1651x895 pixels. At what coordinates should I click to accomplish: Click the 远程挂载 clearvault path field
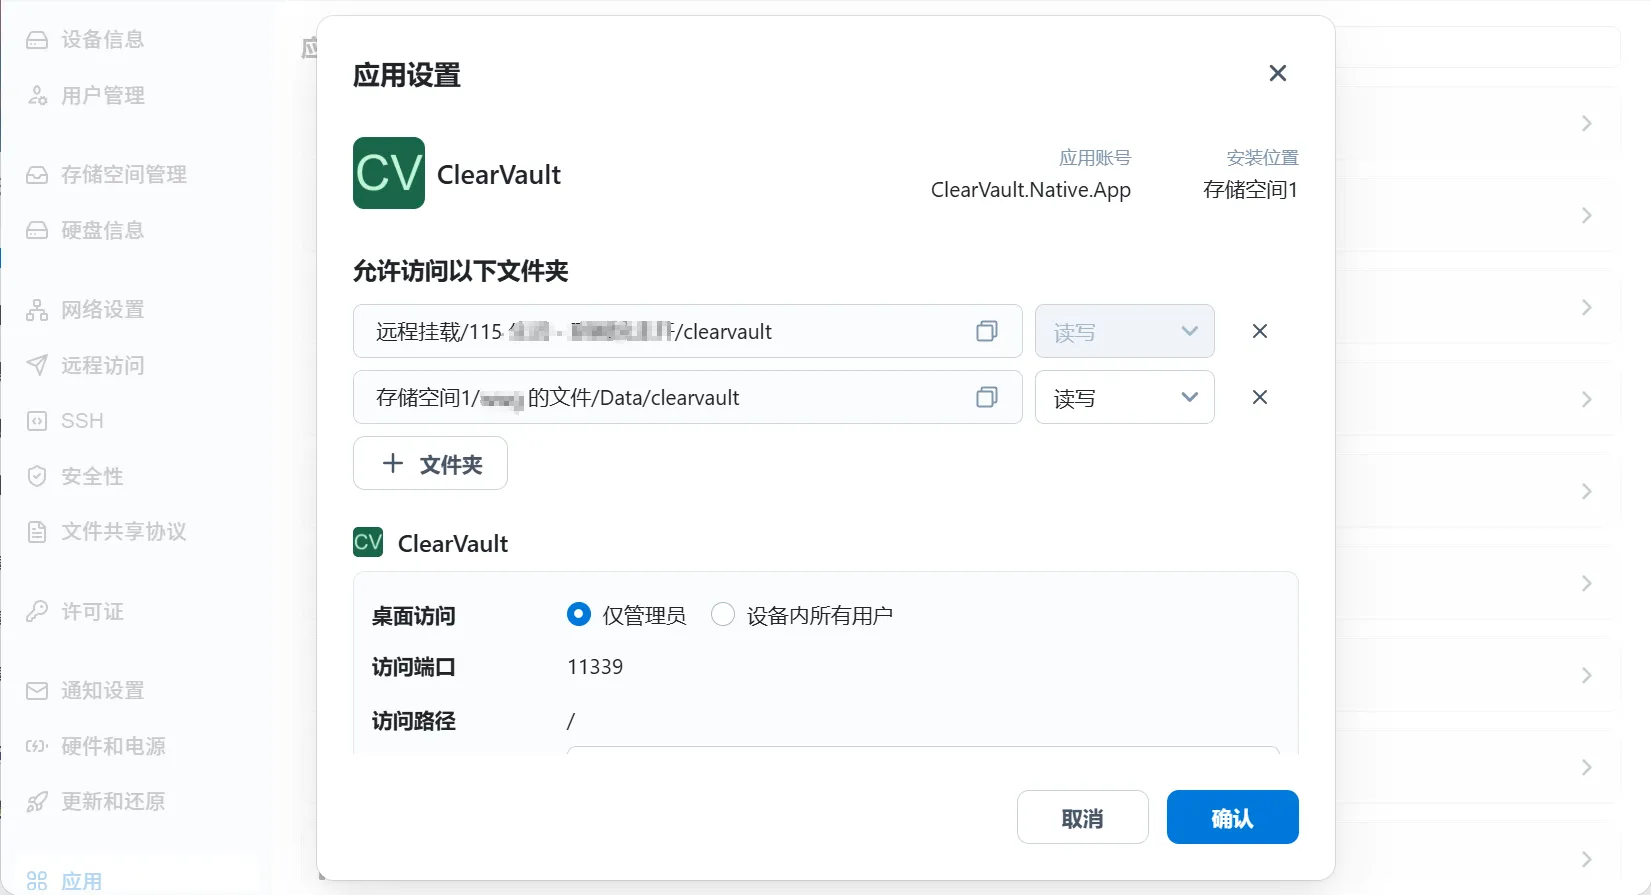click(688, 331)
